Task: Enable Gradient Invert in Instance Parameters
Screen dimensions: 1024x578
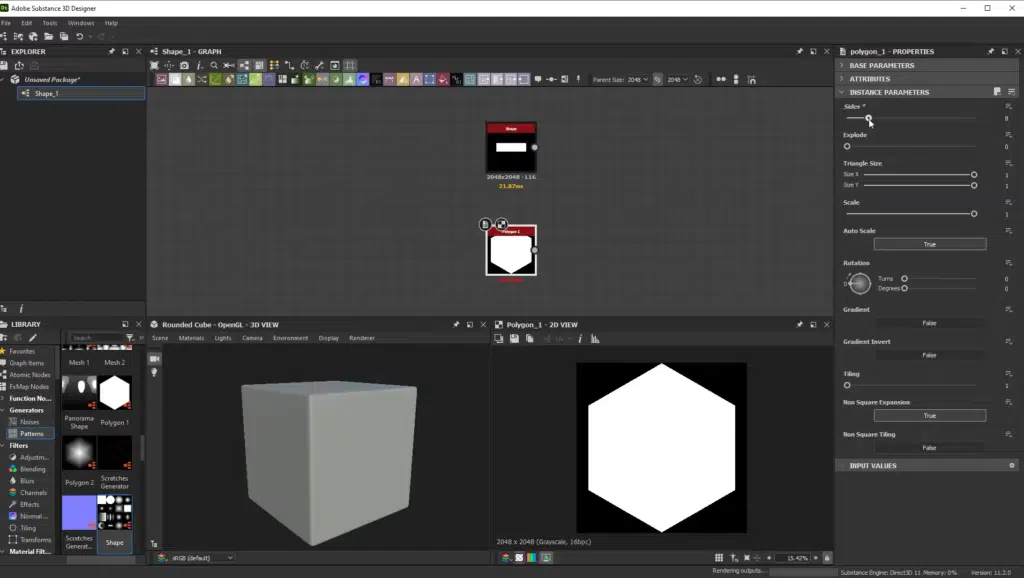Action: click(929, 355)
